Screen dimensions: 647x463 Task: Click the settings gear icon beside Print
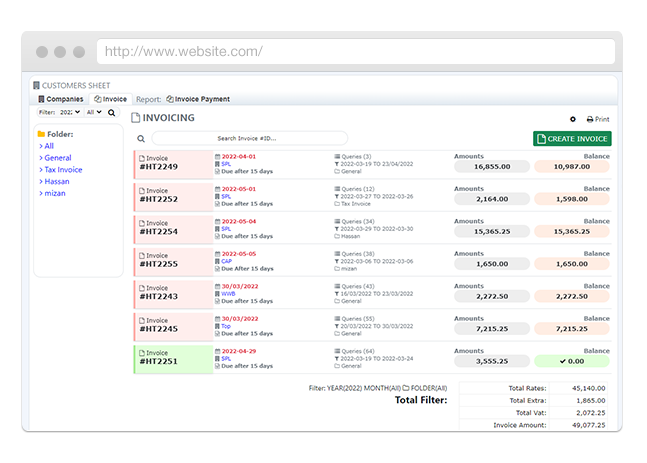click(573, 119)
